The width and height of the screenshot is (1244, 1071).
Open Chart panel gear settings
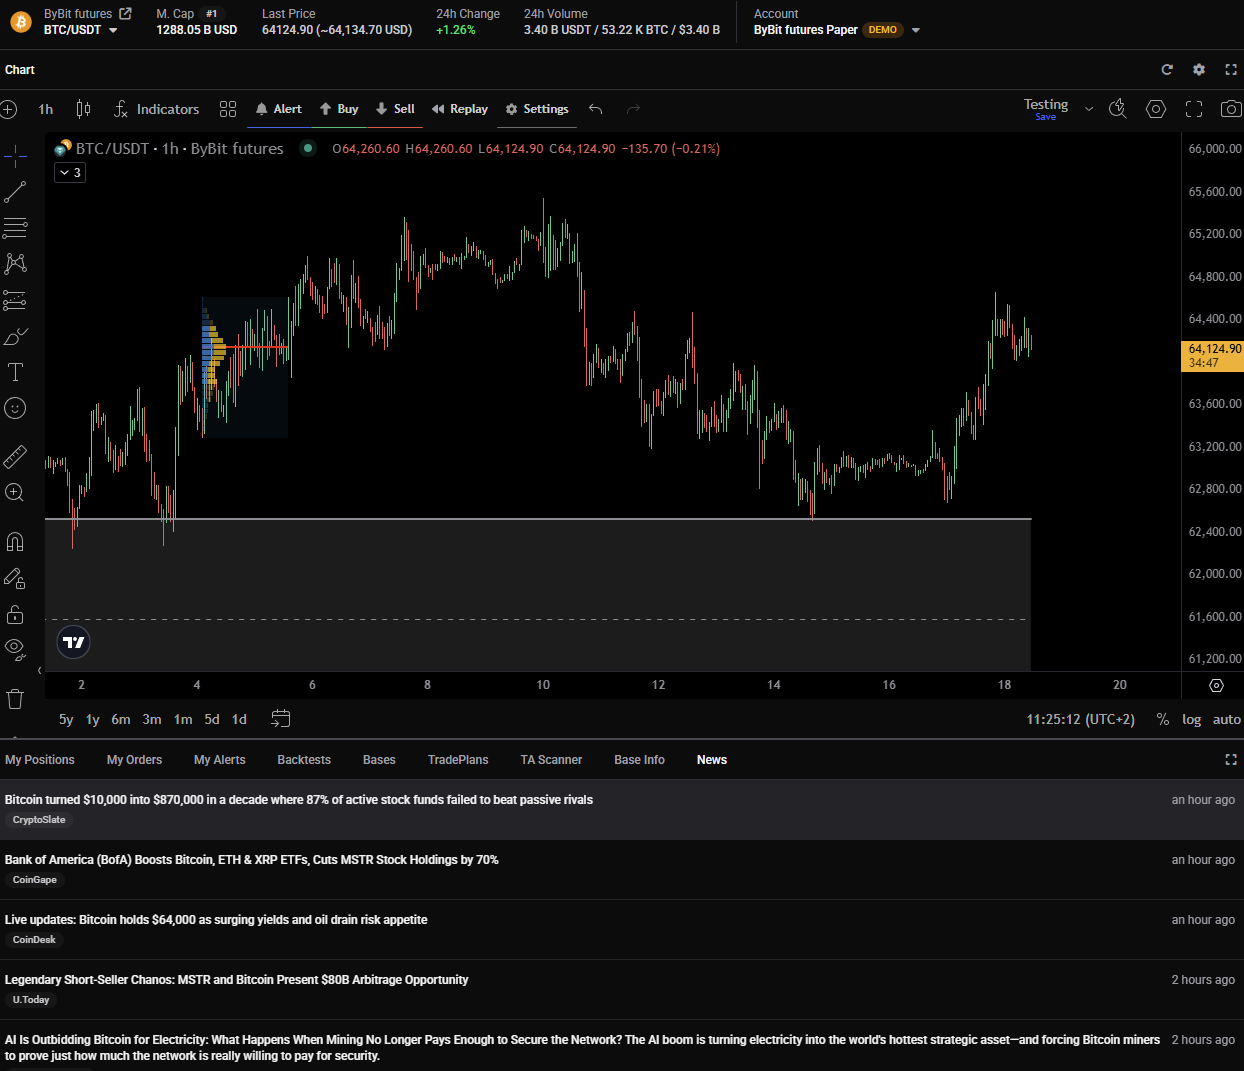[x=1199, y=70]
